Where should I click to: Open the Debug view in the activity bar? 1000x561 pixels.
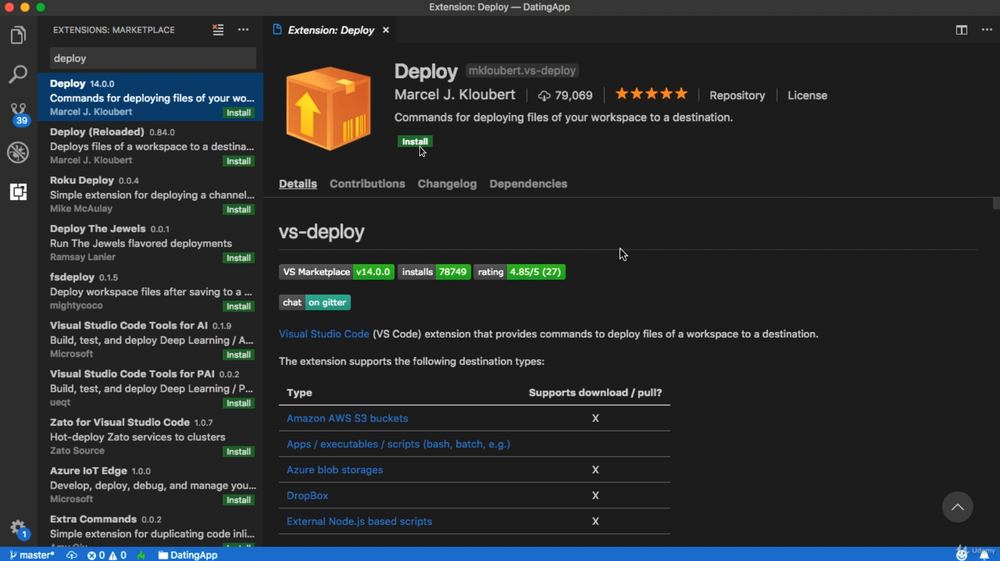[x=18, y=152]
